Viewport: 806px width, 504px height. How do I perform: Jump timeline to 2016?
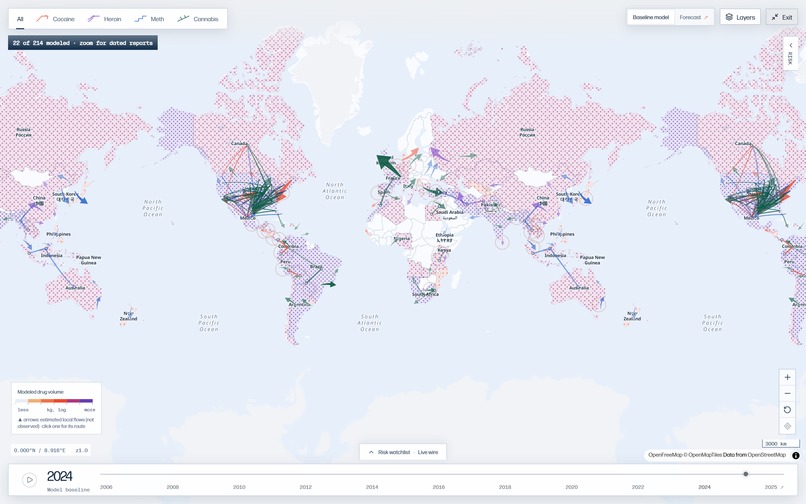coord(438,487)
